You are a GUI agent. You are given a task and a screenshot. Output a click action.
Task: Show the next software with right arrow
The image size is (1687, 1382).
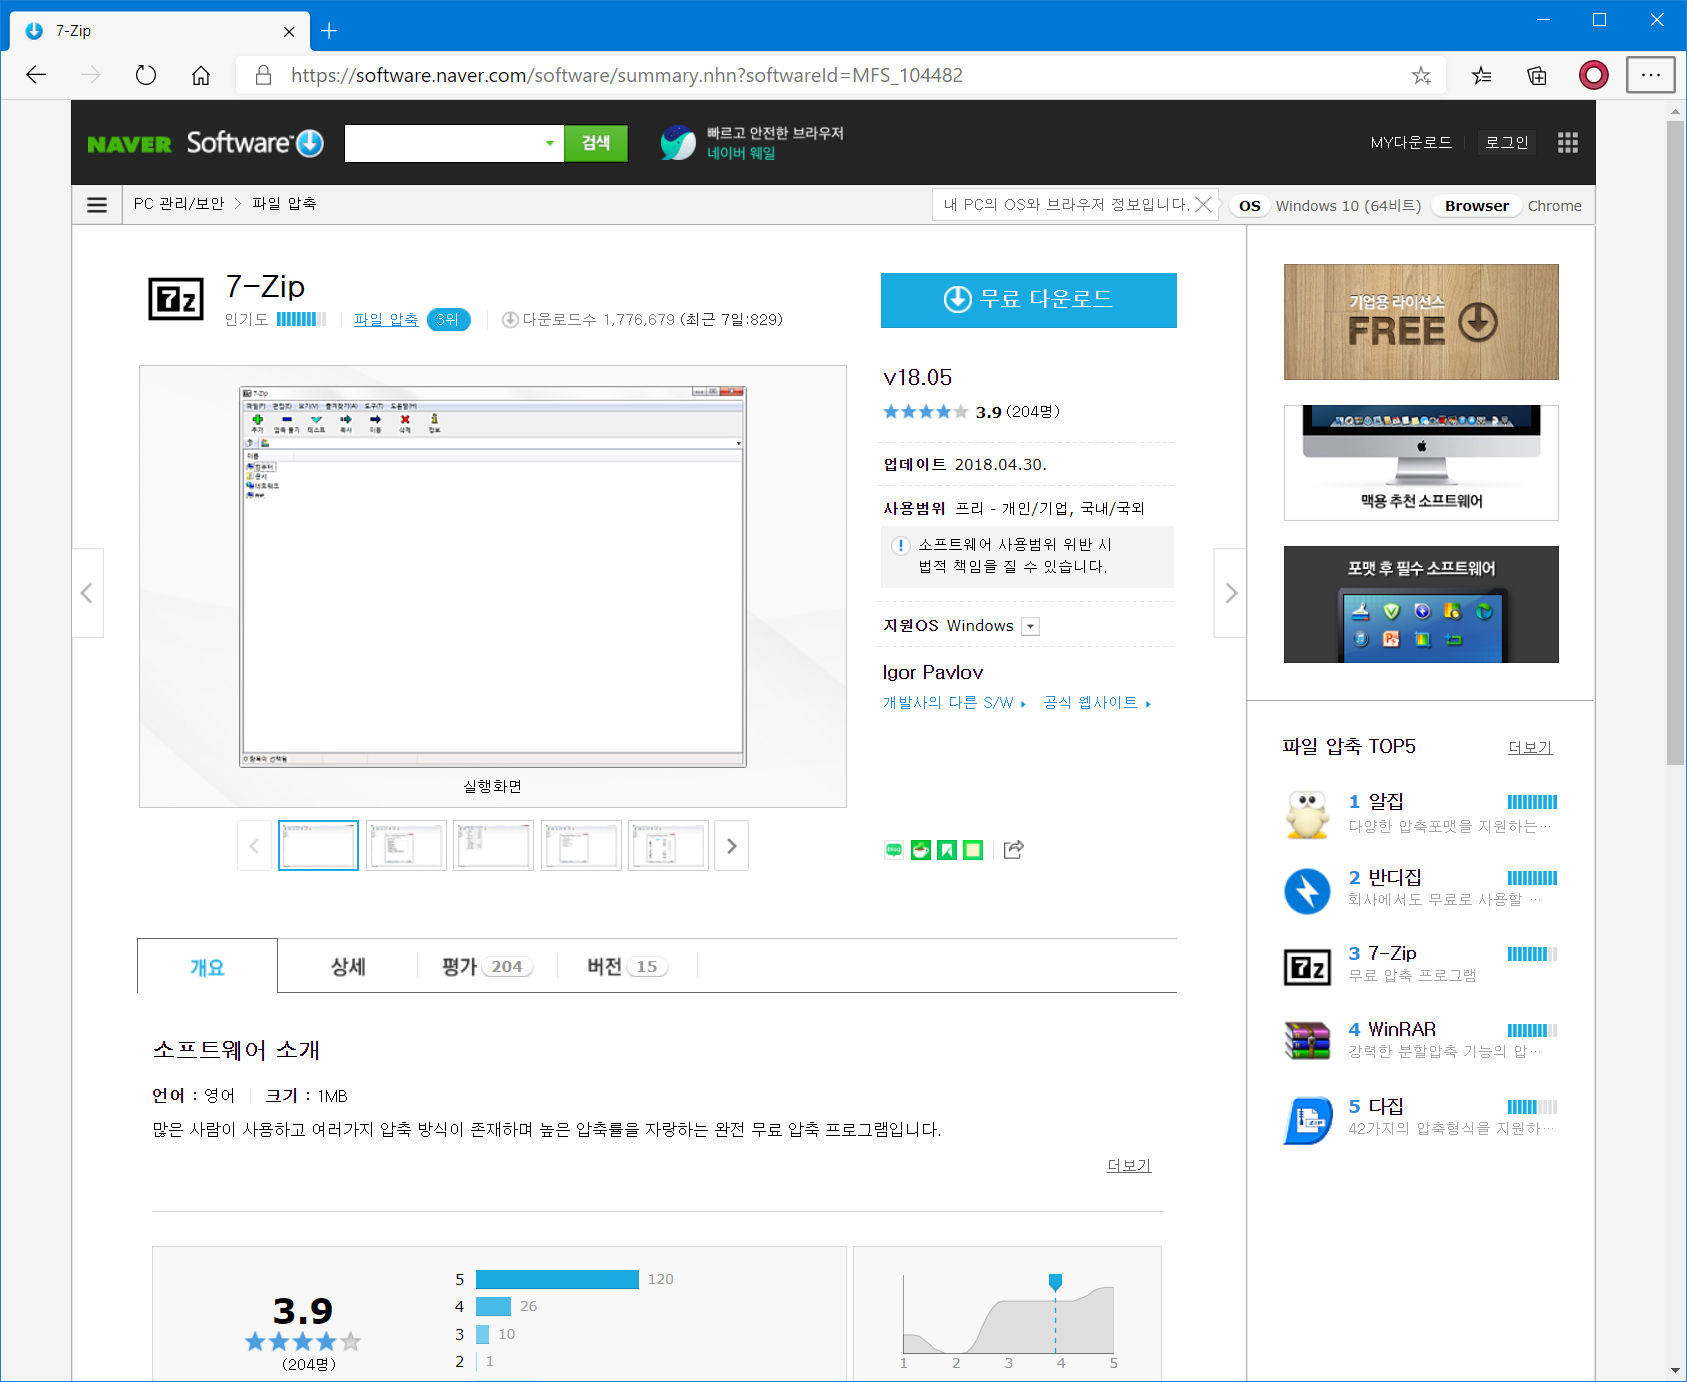(x=1230, y=593)
